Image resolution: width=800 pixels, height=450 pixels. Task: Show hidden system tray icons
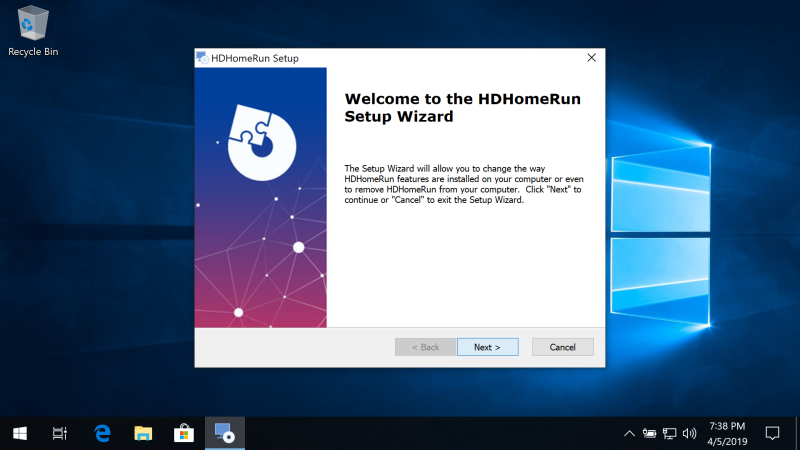(629, 434)
